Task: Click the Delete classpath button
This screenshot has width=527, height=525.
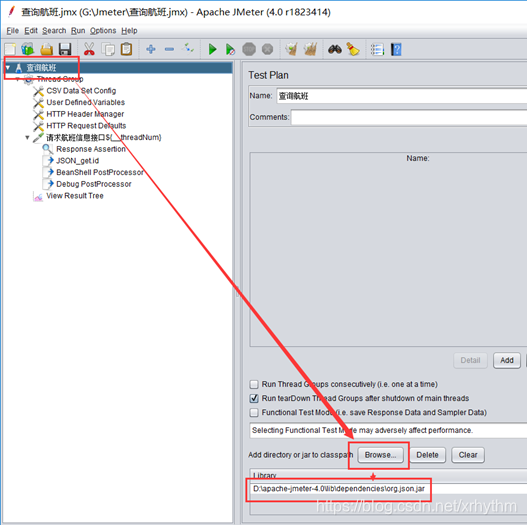Action: (x=428, y=455)
